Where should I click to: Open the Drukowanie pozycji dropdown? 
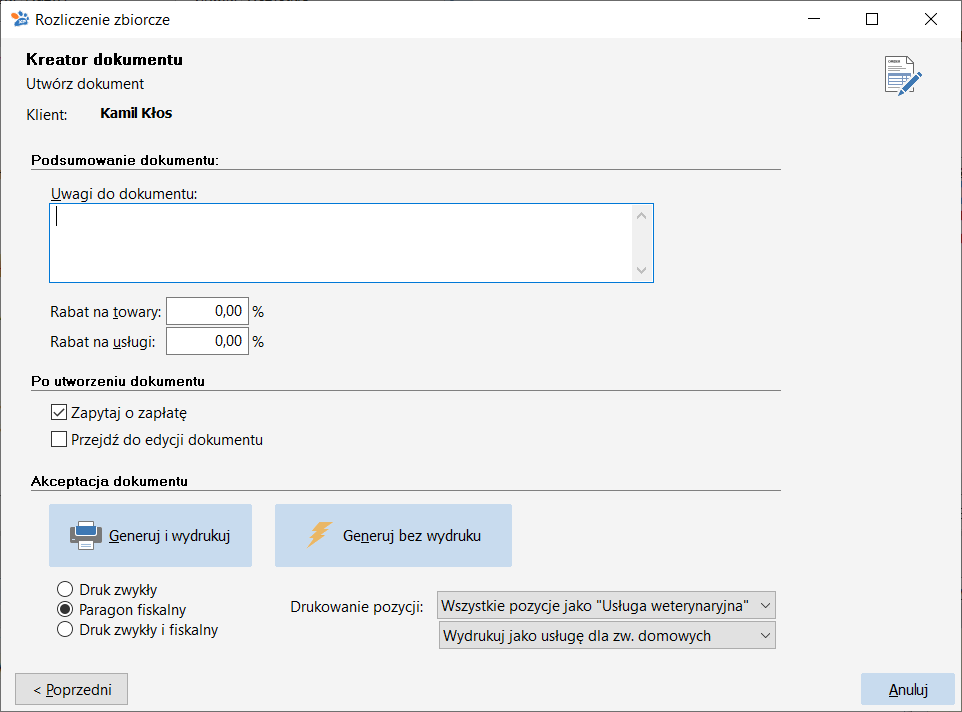pos(606,606)
